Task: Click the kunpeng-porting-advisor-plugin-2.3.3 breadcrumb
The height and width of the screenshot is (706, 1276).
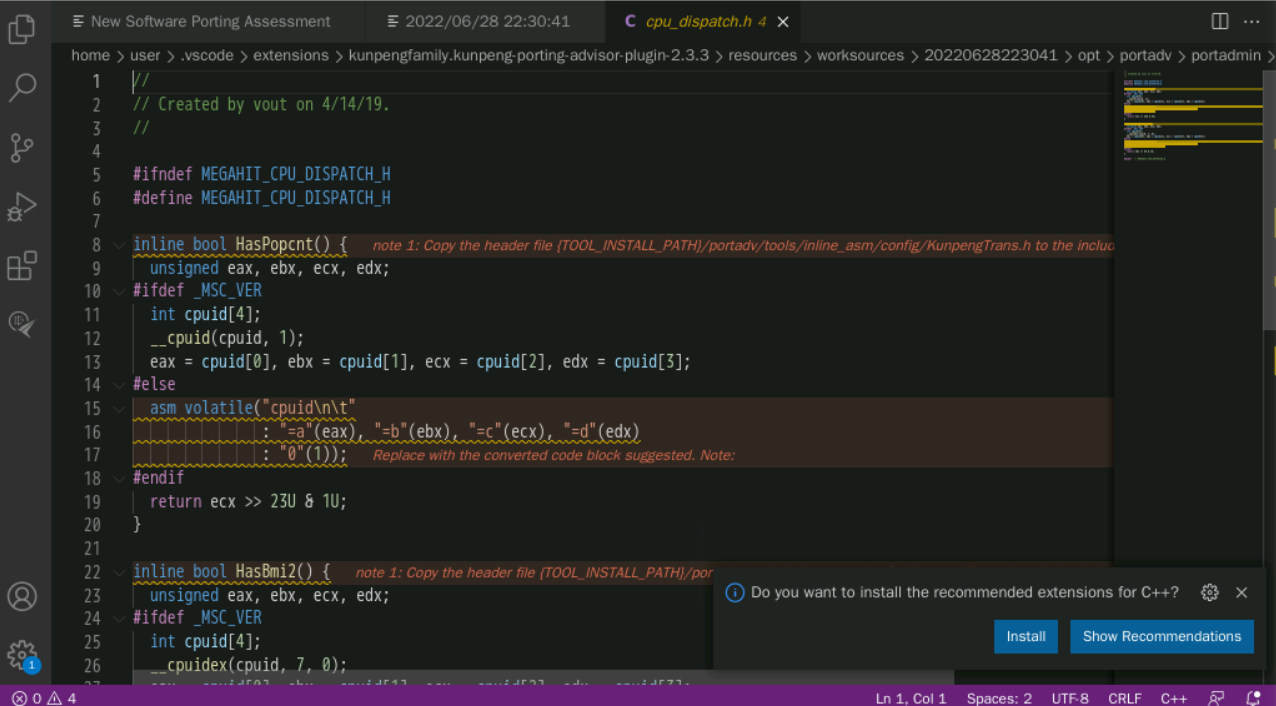Action: click(x=529, y=55)
